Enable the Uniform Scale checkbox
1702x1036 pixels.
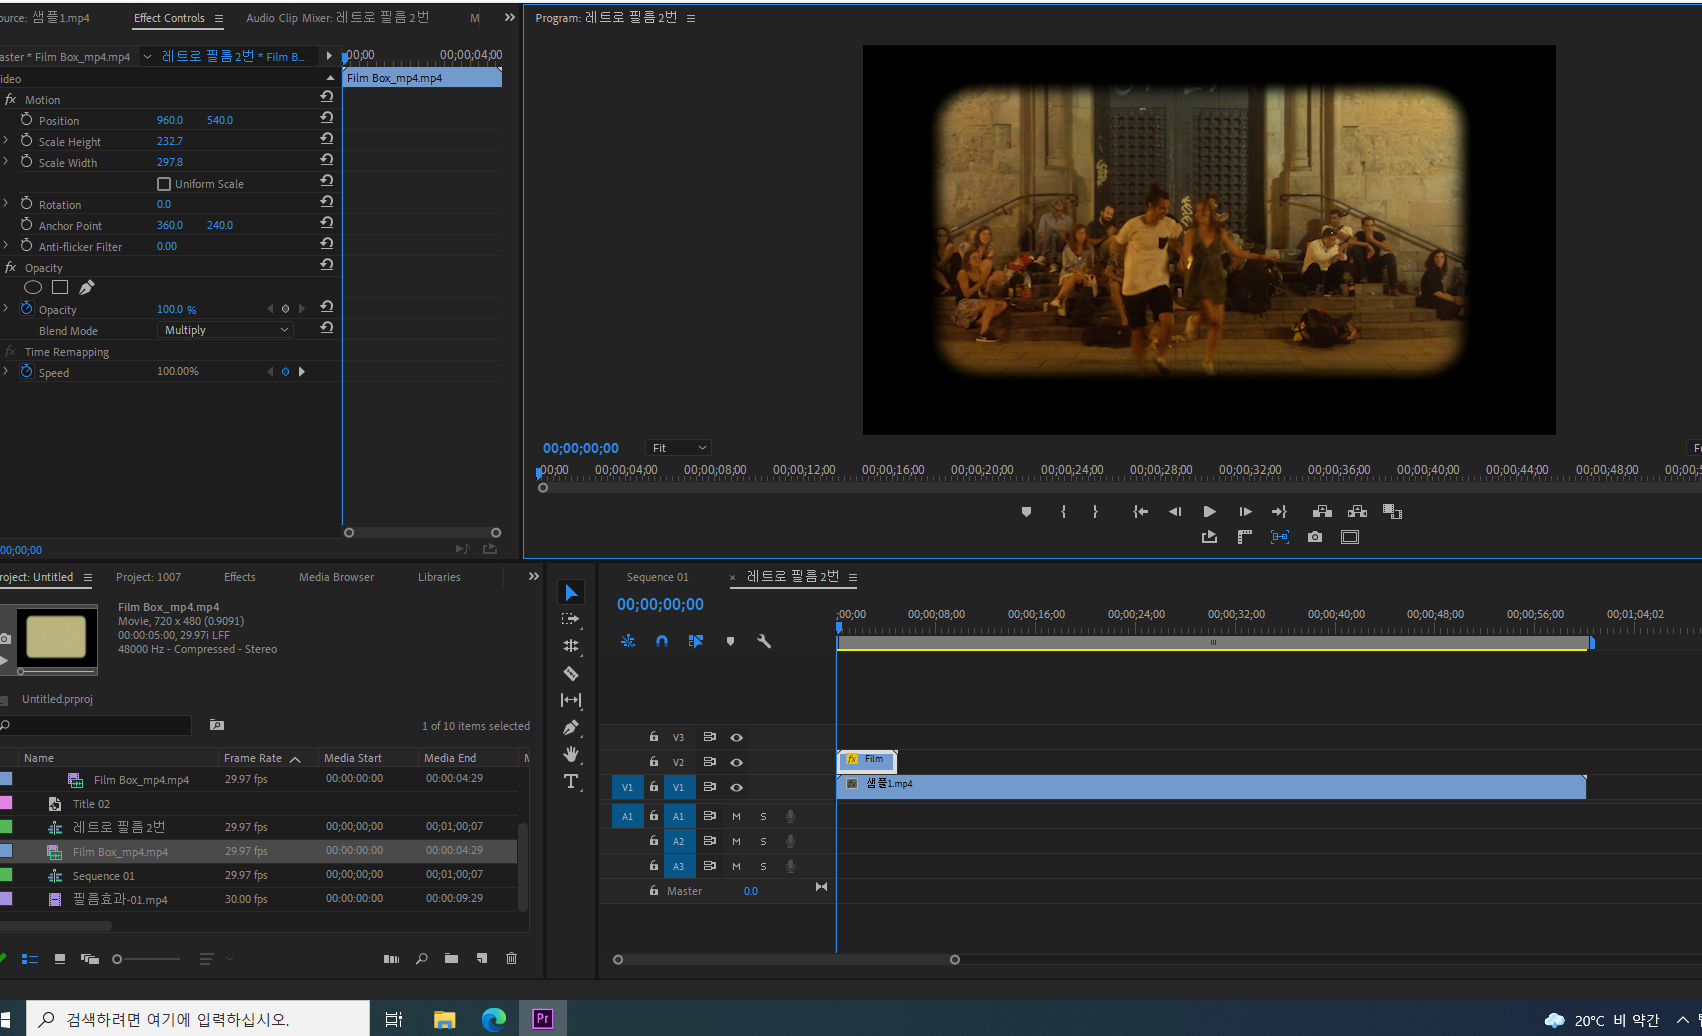164,184
